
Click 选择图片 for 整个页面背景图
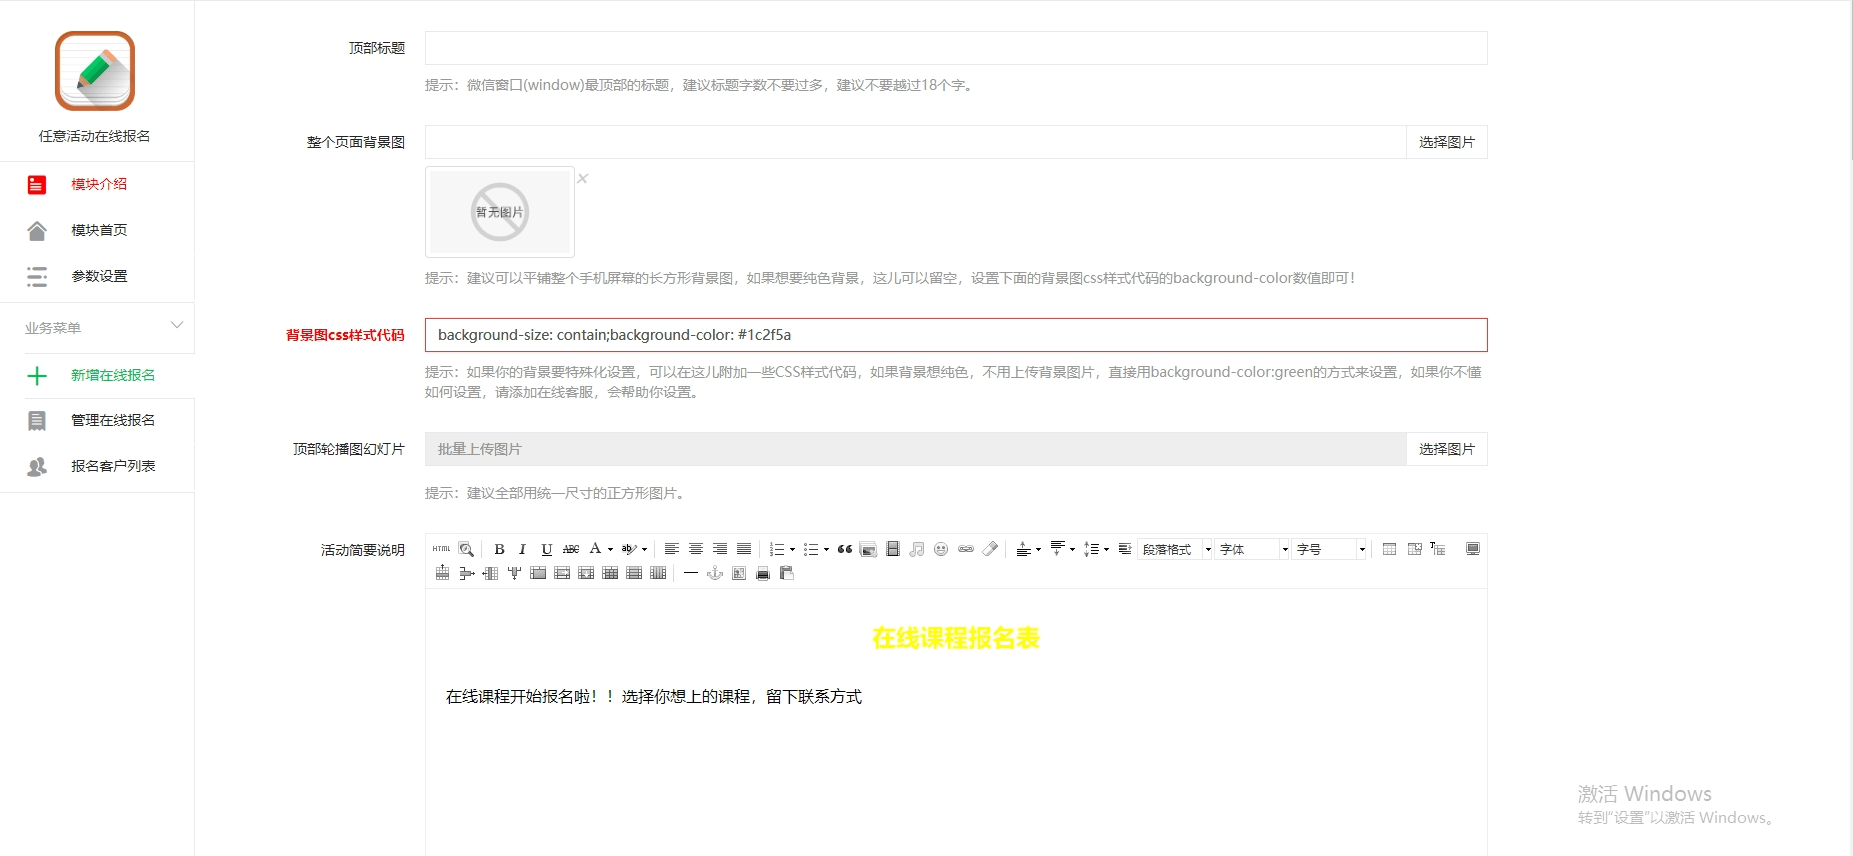(1446, 142)
